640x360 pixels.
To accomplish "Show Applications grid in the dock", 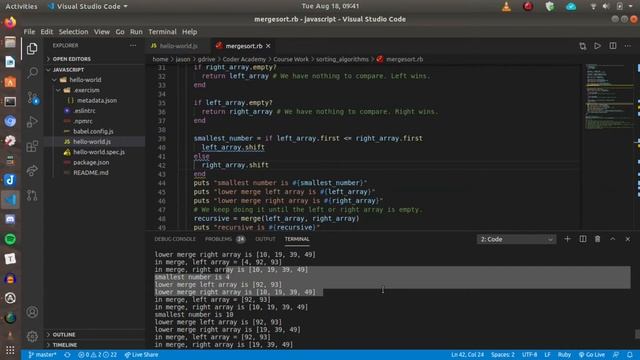I will 10,350.
